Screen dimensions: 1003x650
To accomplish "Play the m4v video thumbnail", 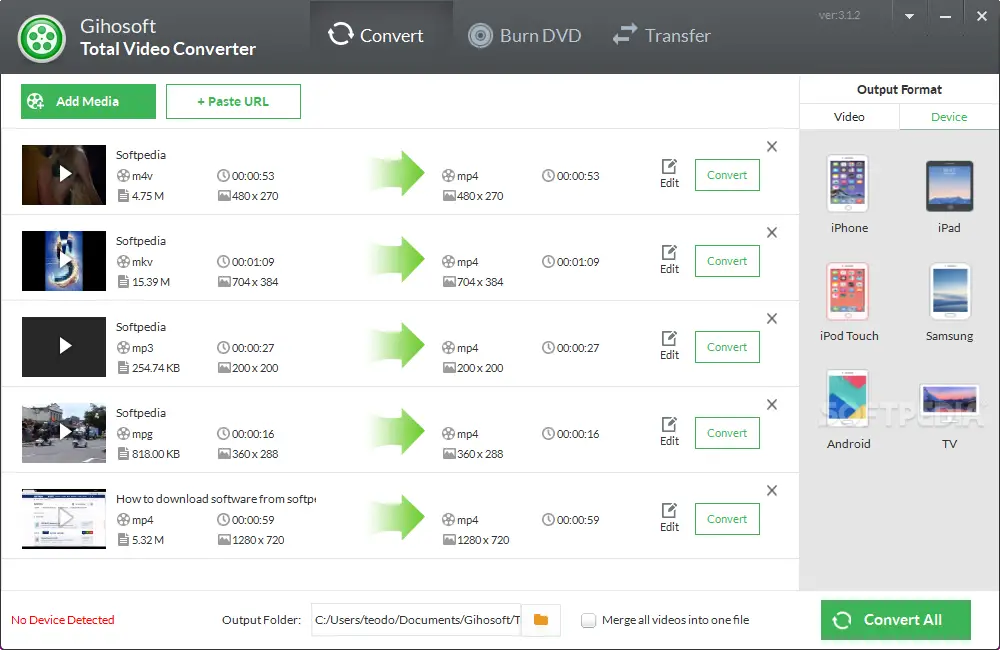I will (64, 175).
